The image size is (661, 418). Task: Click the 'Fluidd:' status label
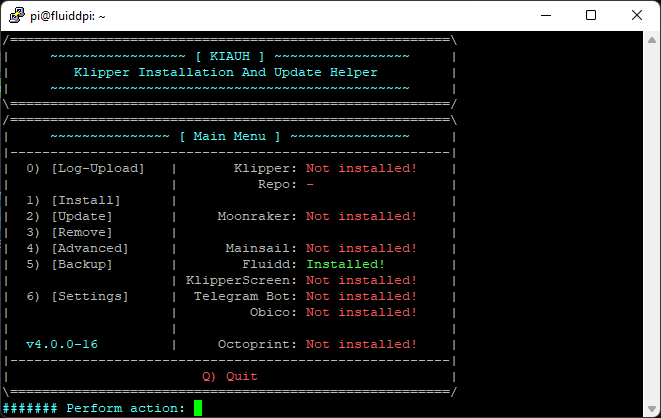click(270, 265)
